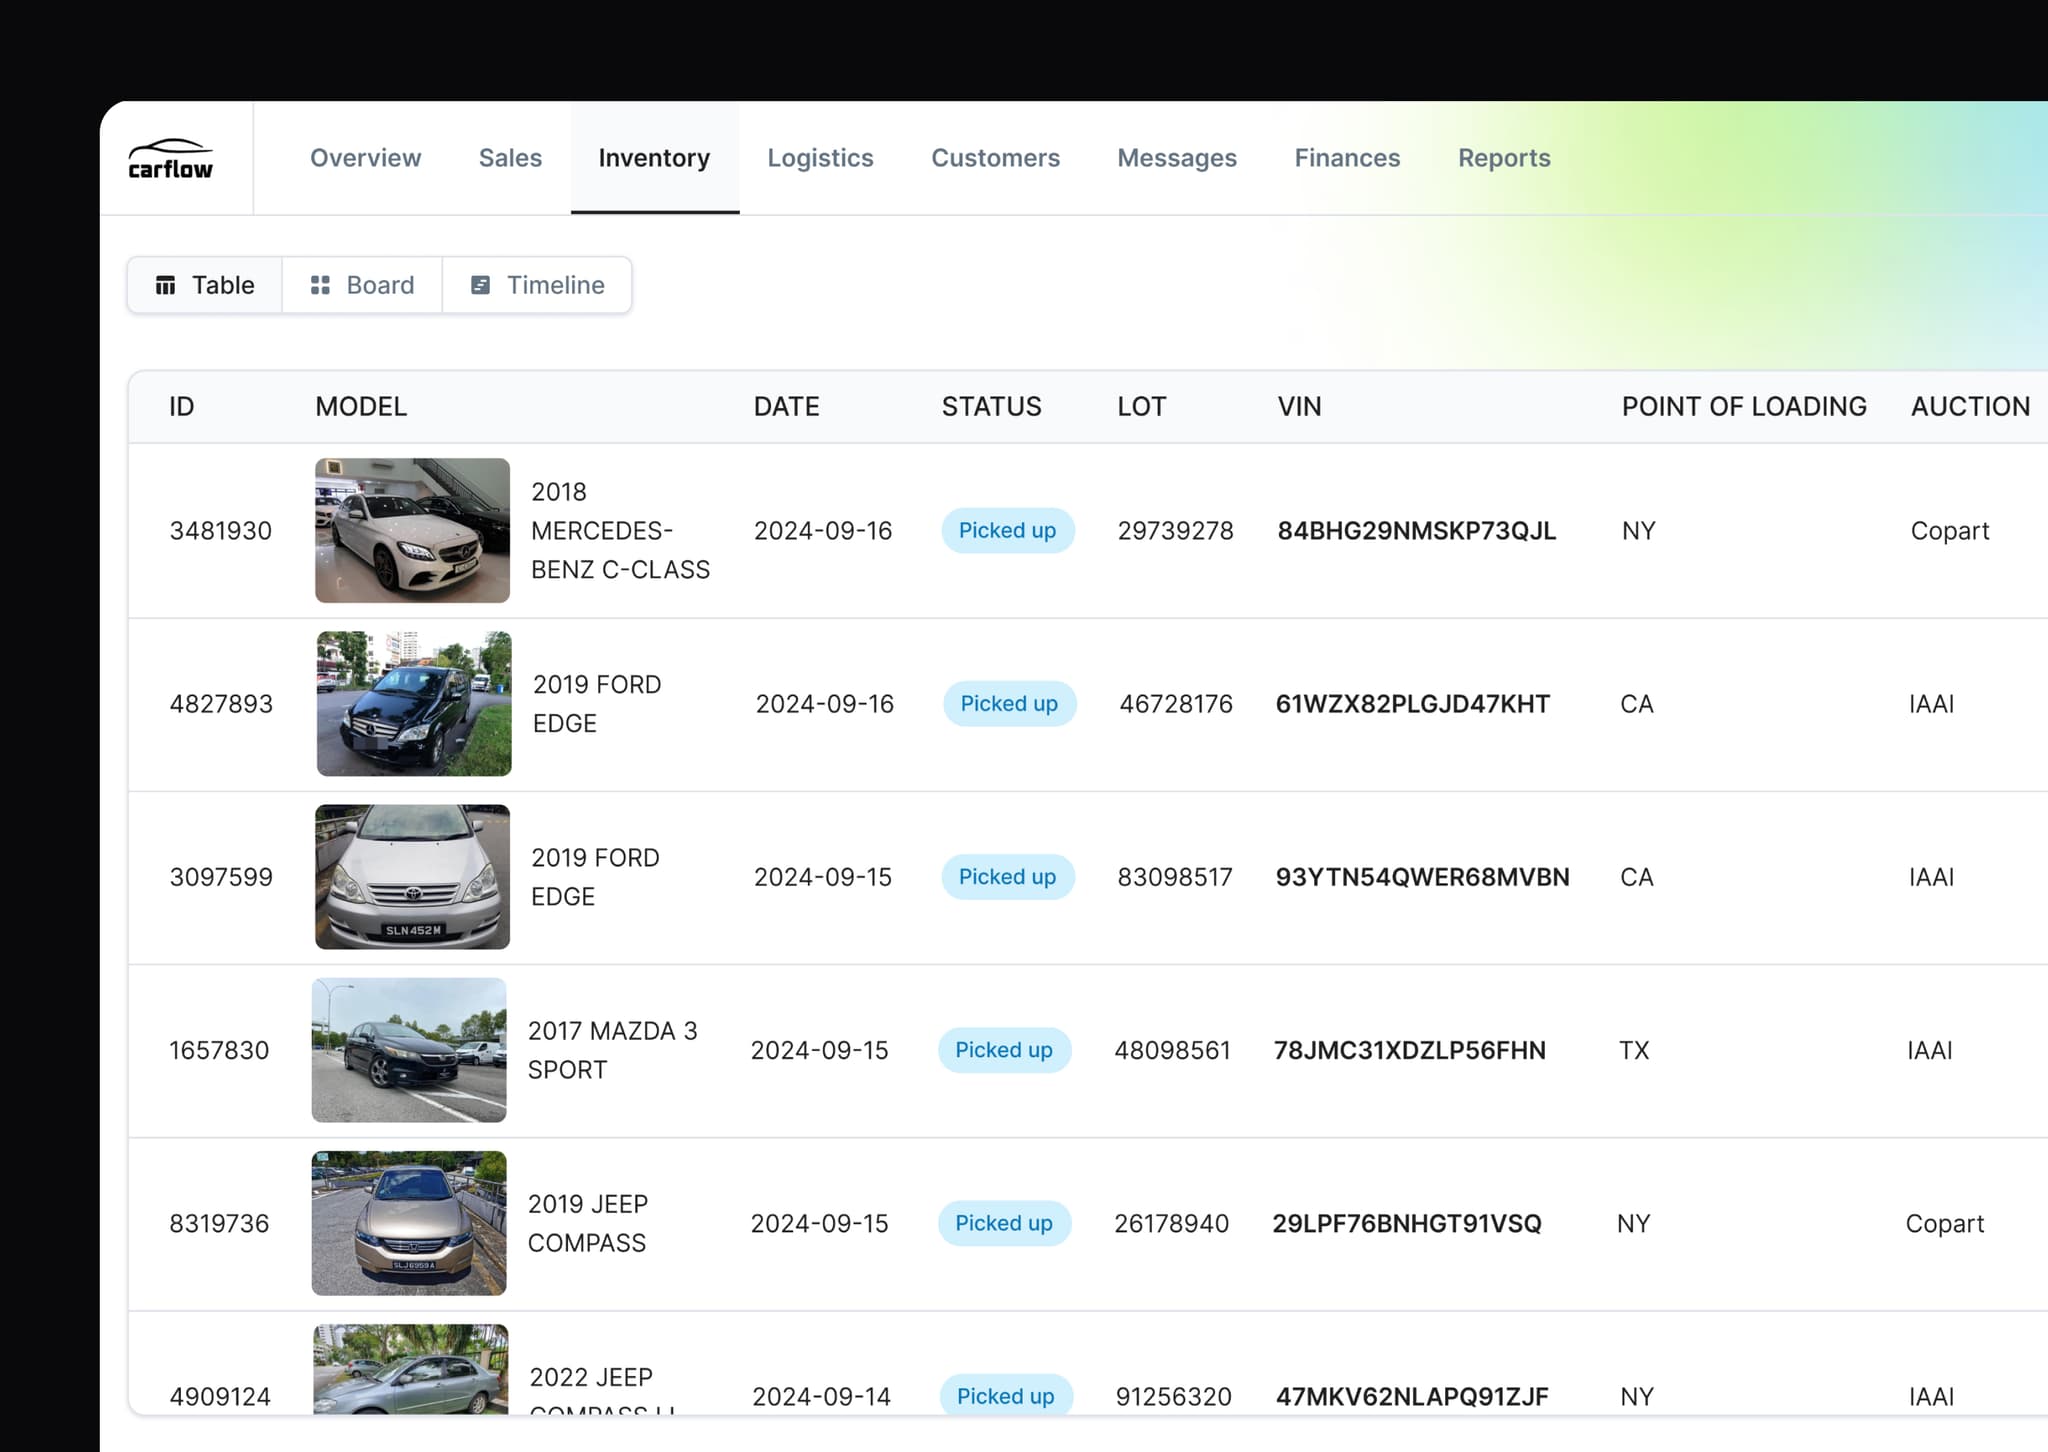
Task: Open the Sales tab
Action: (510, 158)
